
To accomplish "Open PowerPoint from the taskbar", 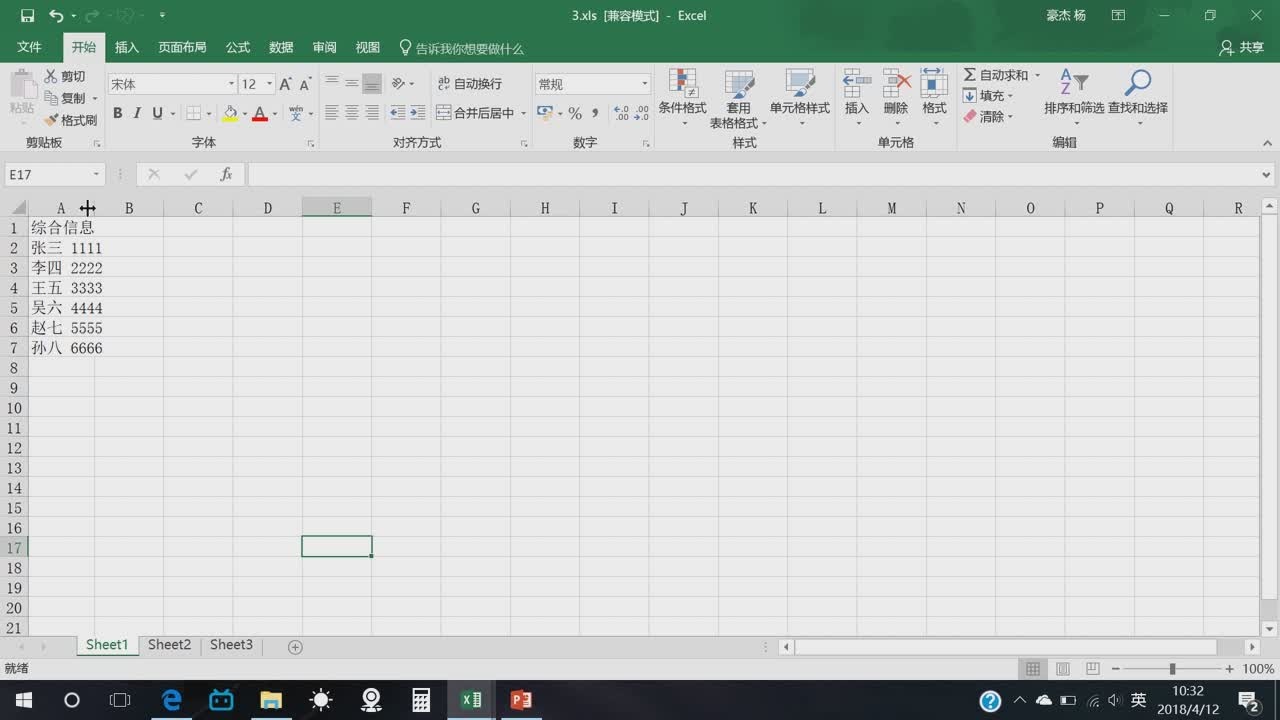I will (521, 700).
